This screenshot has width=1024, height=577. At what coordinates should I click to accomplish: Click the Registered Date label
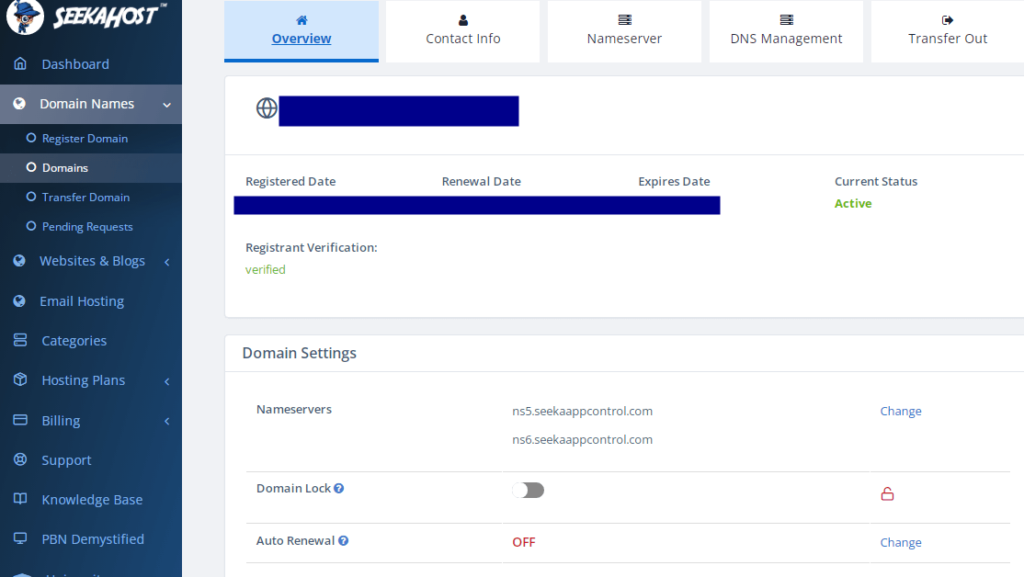click(x=291, y=181)
